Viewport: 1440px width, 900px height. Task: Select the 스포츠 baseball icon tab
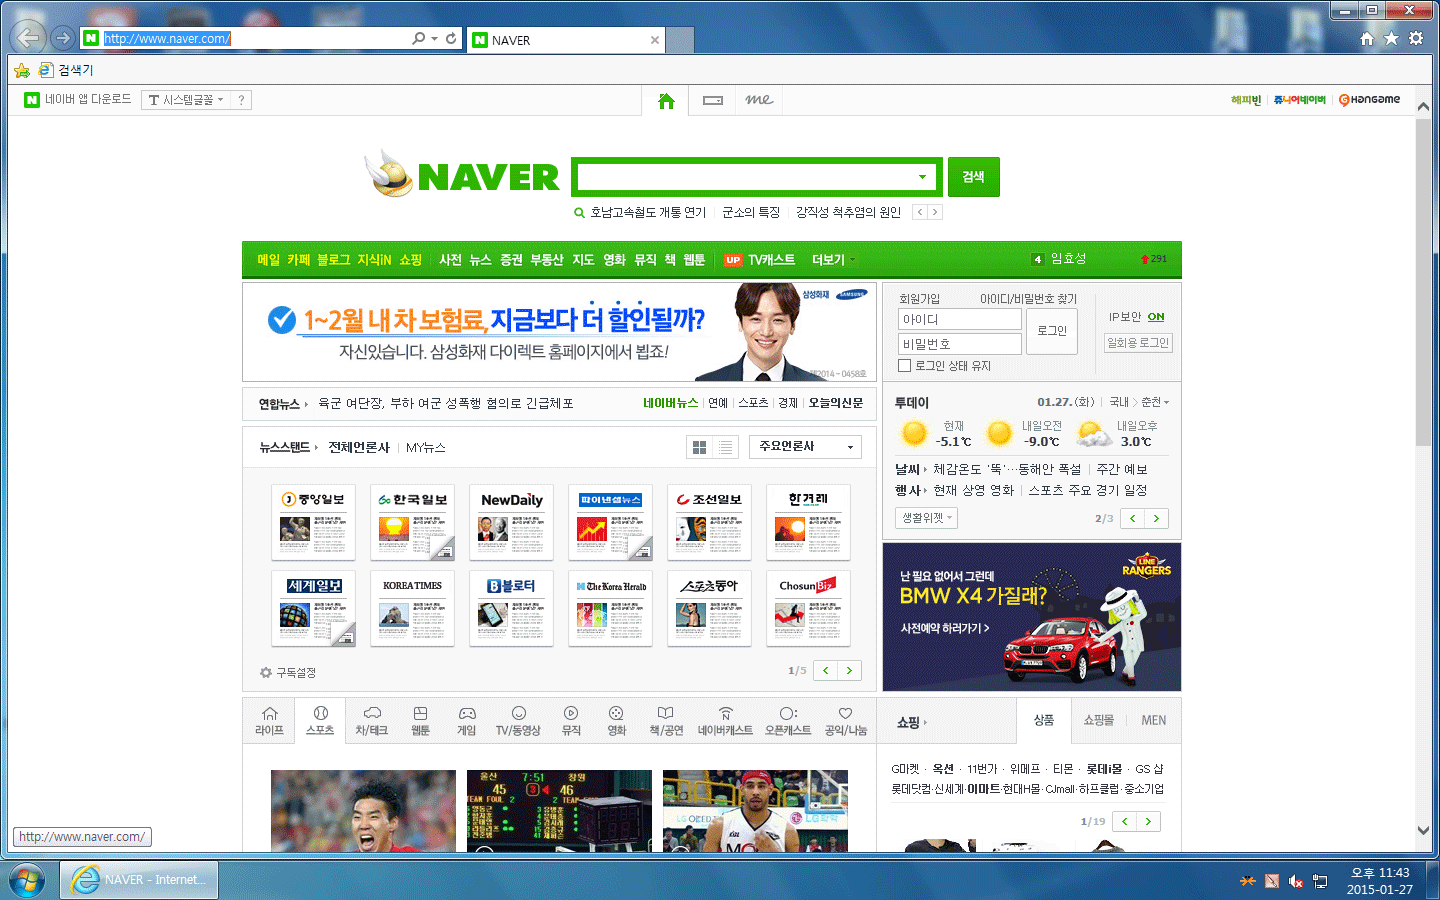[320, 720]
